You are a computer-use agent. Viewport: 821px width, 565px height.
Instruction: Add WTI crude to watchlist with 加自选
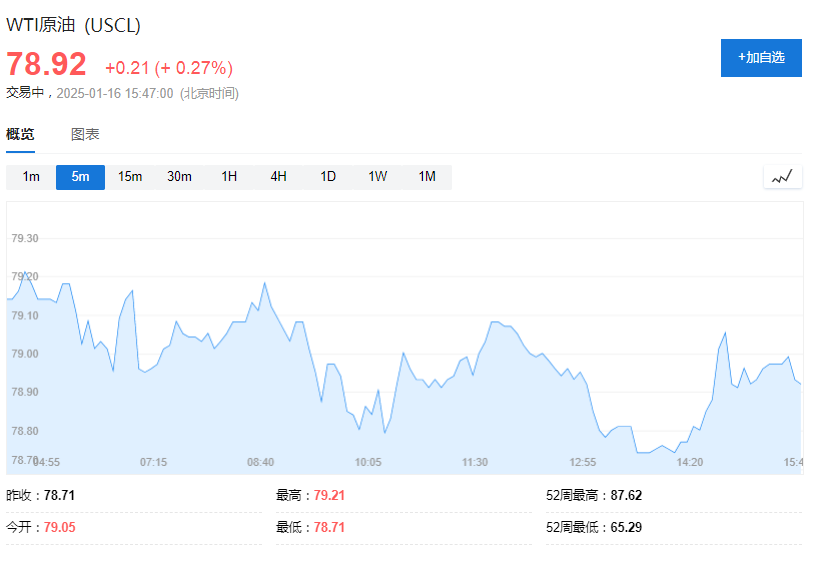(761, 58)
